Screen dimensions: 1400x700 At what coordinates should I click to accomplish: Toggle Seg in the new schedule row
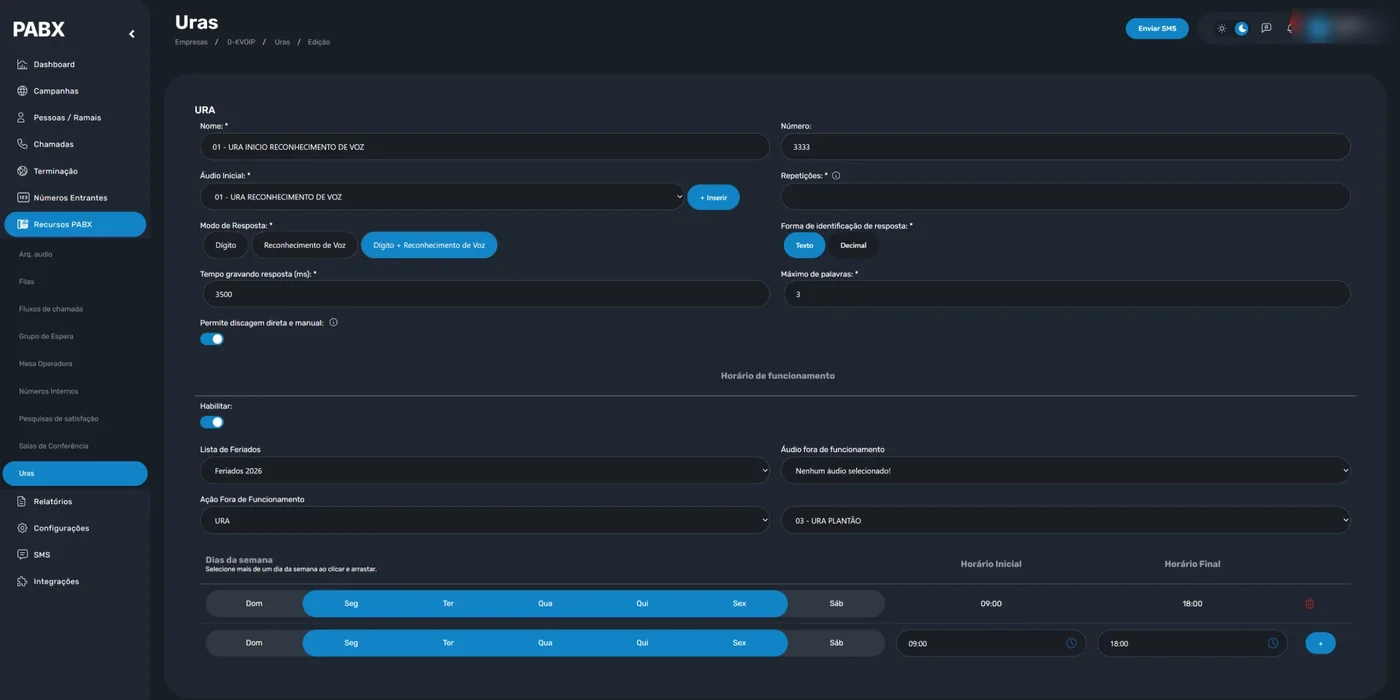[351, 643]
